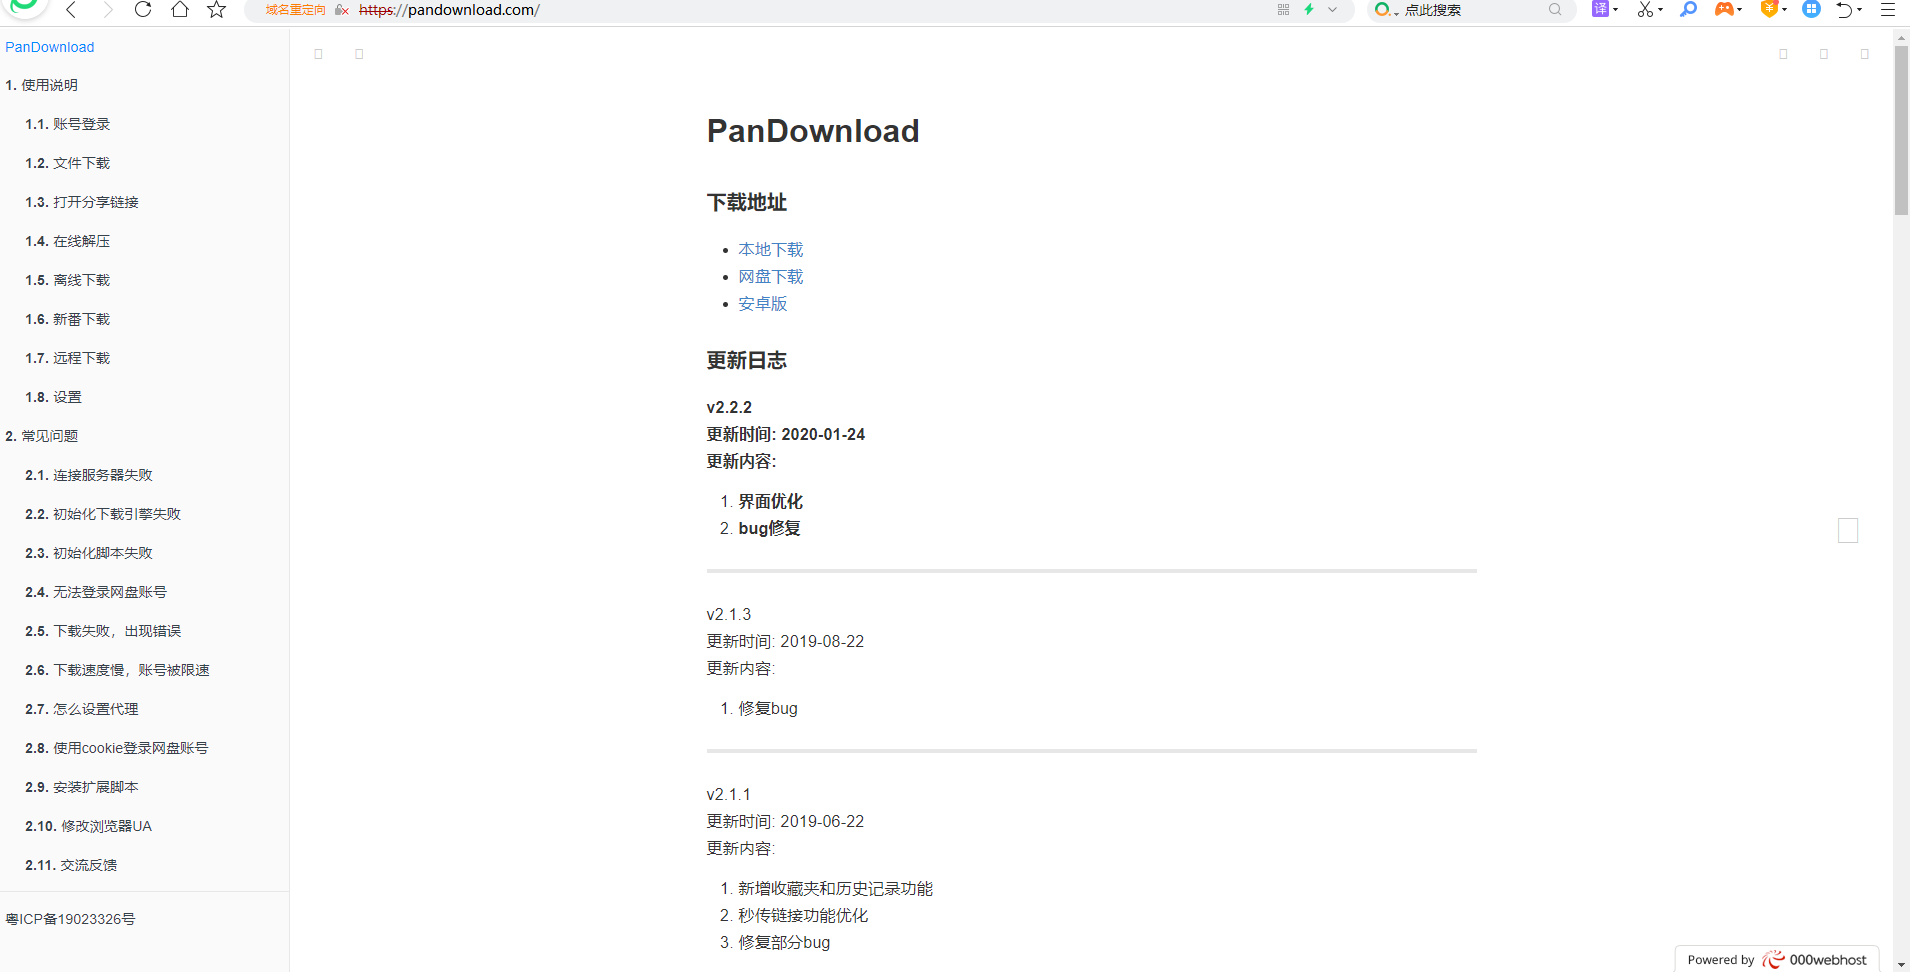Click the undo arrow to restore closed tab
Viewport: 1910px width, 972px height.
[1845, 10]
